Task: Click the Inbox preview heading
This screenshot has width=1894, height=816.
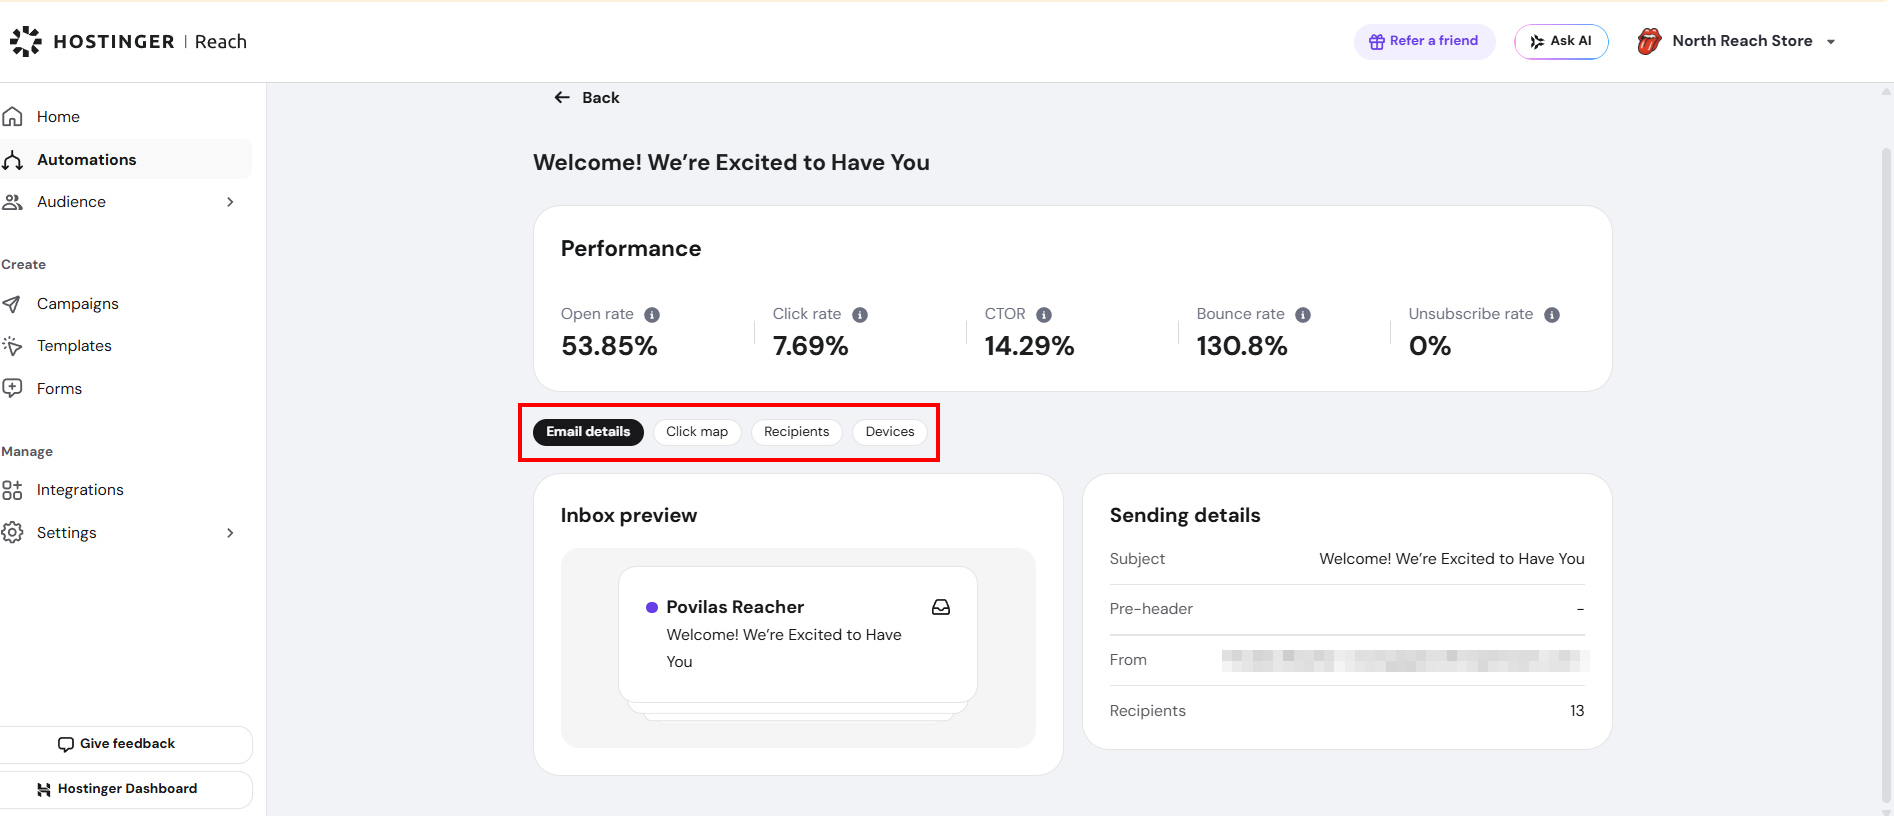Action: point(629,516)
